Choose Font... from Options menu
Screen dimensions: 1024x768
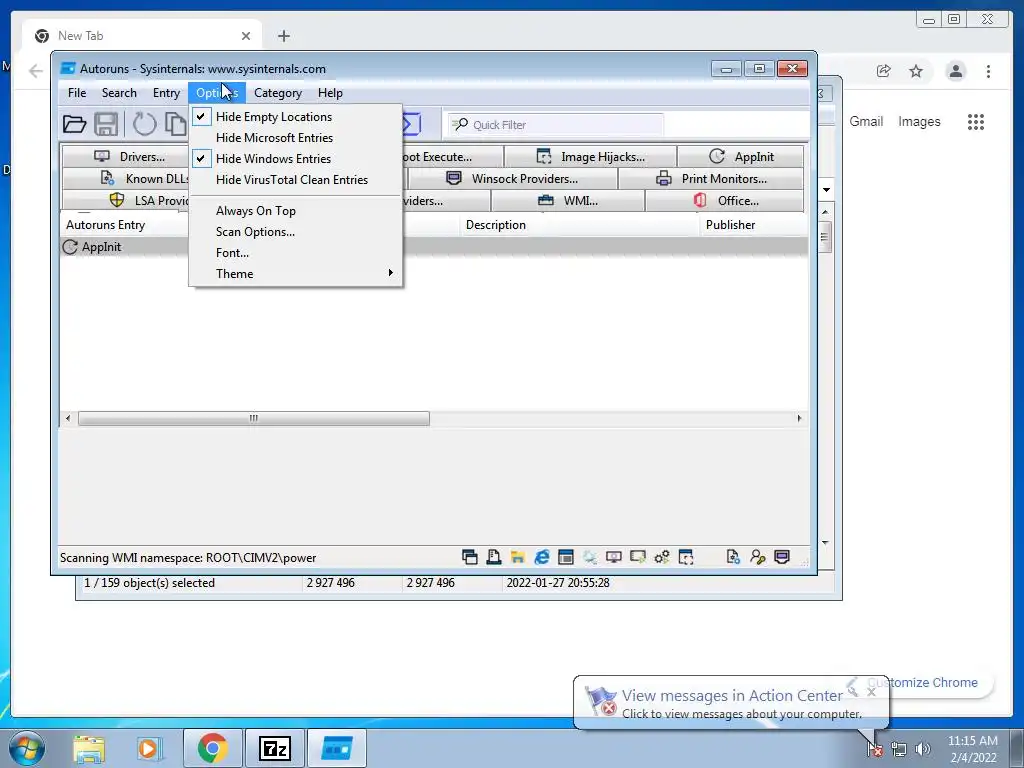pos(295,253)
